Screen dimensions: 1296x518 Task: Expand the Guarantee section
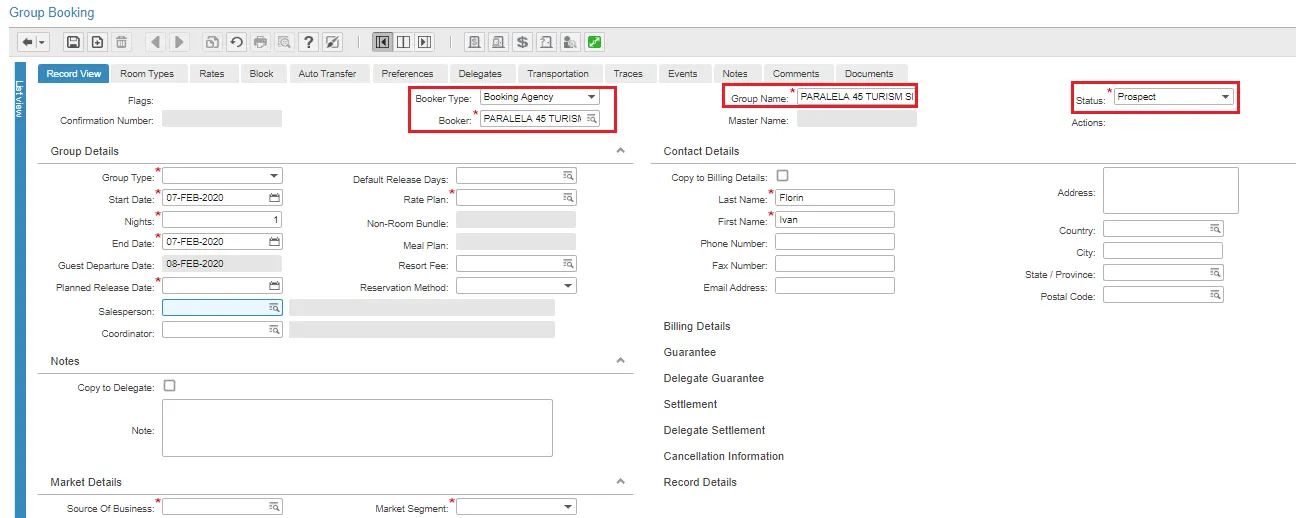click(x=690, y=352)
